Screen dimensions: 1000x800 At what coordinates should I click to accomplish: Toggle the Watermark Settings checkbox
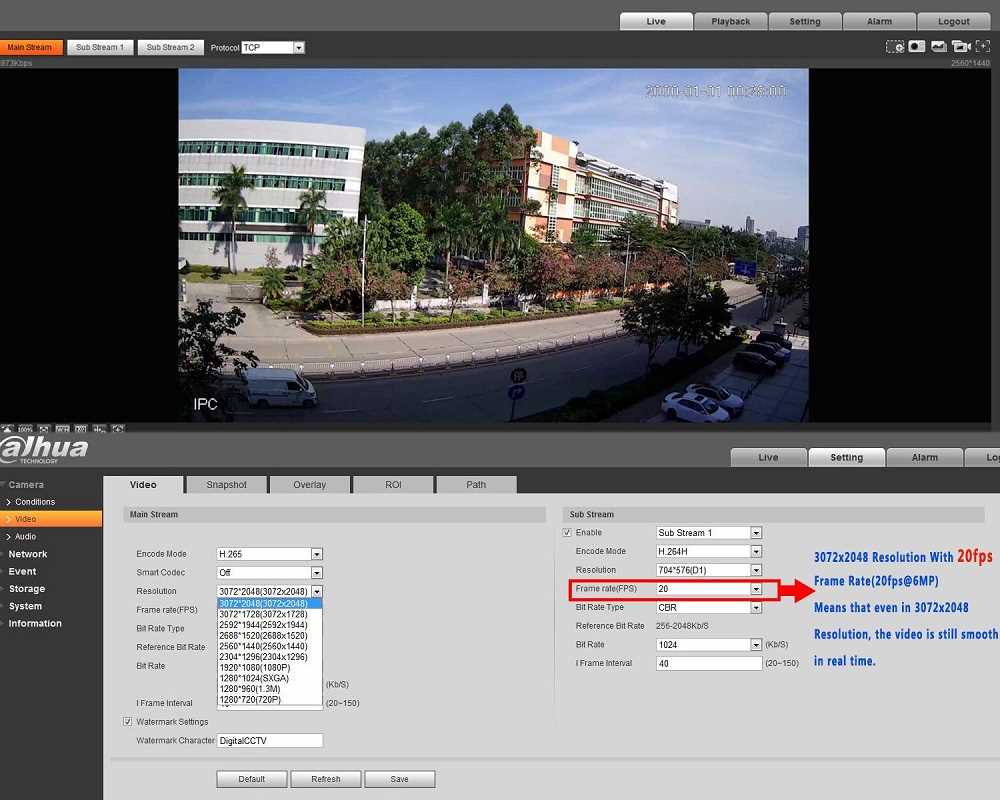[x=128, y=721]
